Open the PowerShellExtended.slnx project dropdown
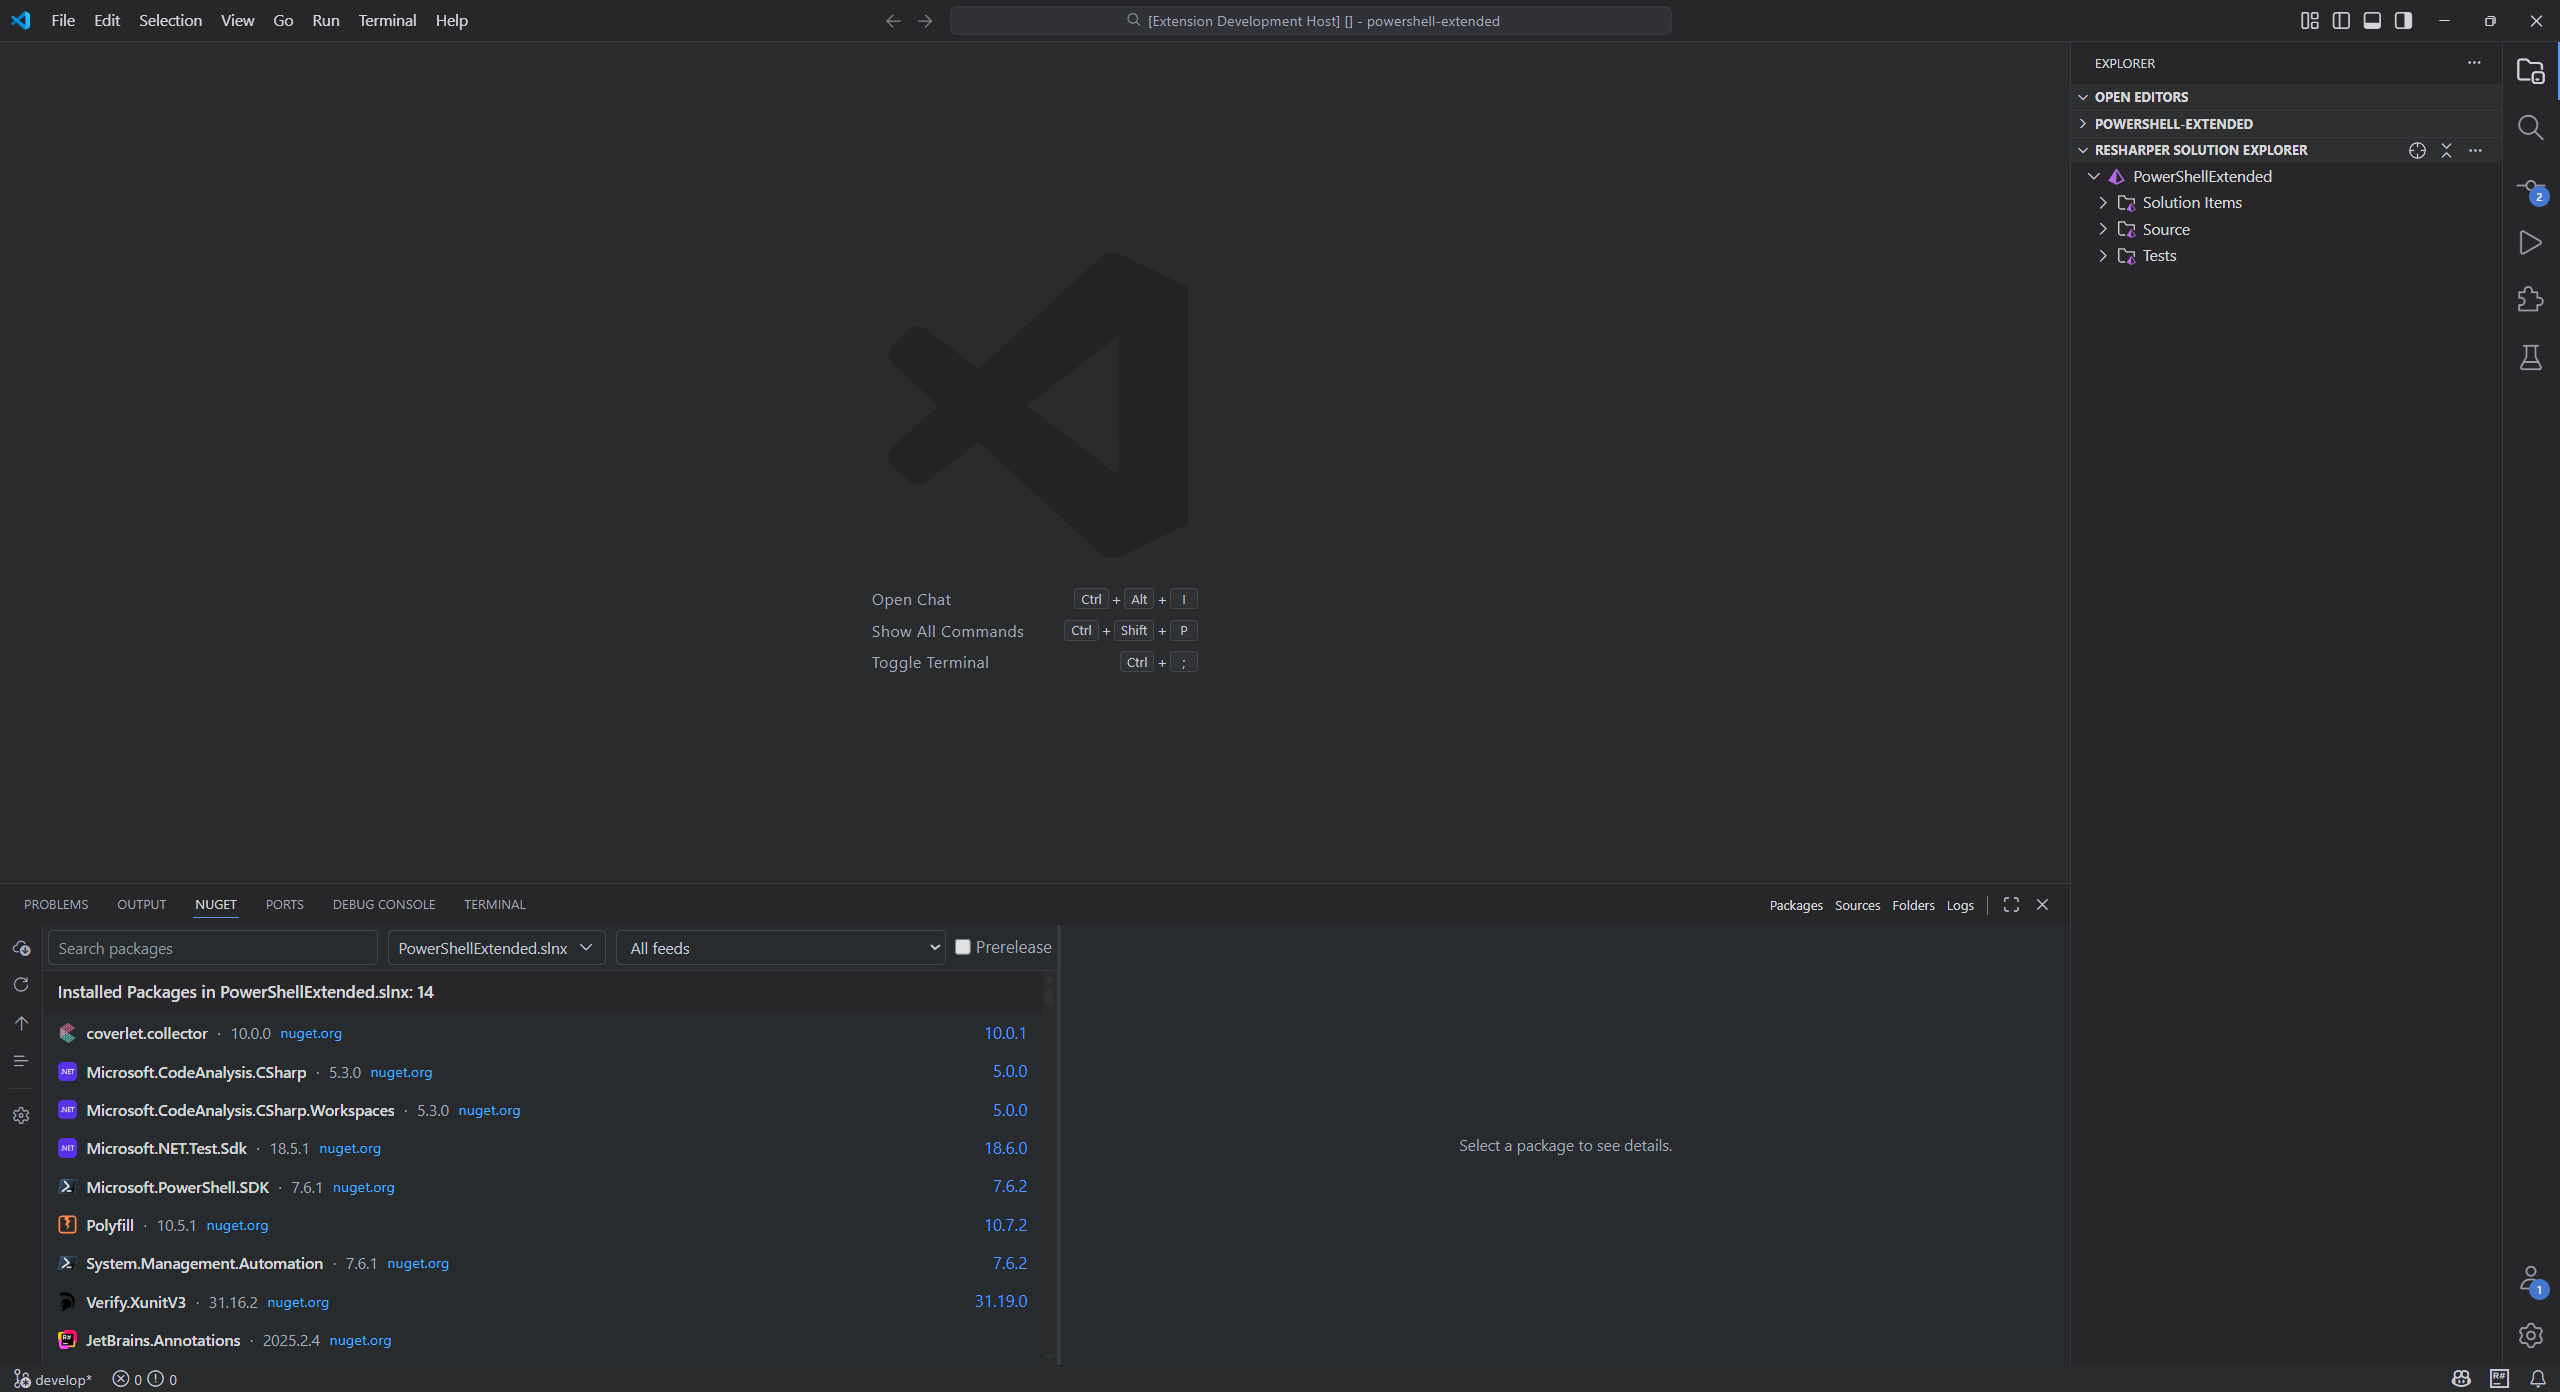 496,948
